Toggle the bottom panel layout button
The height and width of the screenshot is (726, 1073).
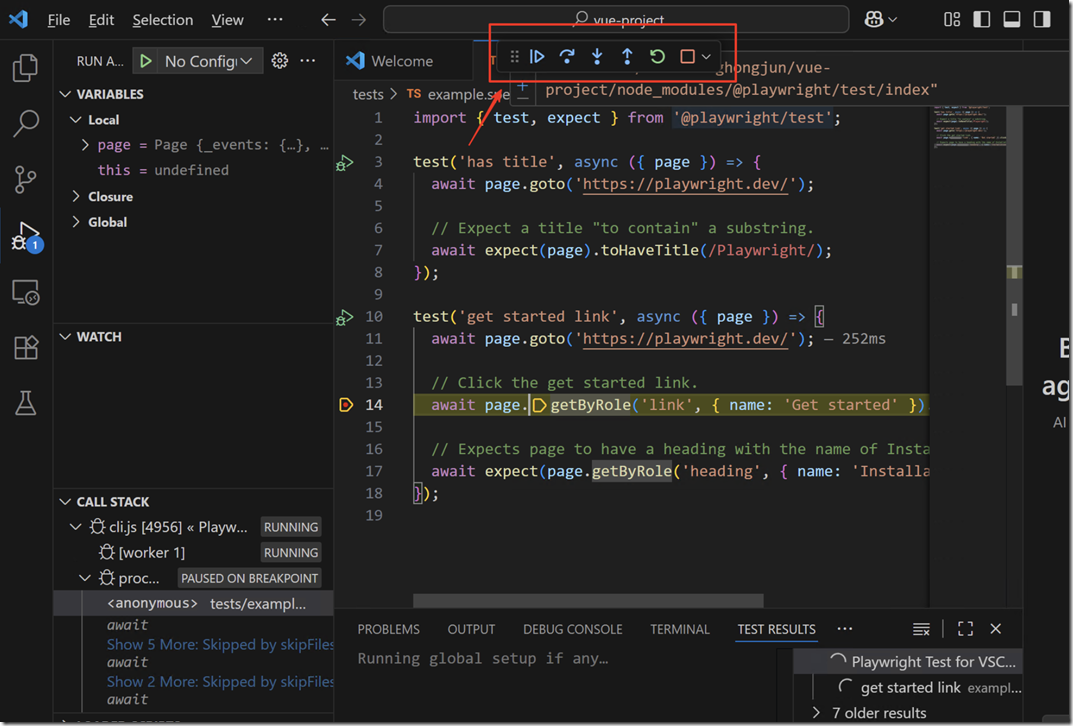tap(1011, 19)
